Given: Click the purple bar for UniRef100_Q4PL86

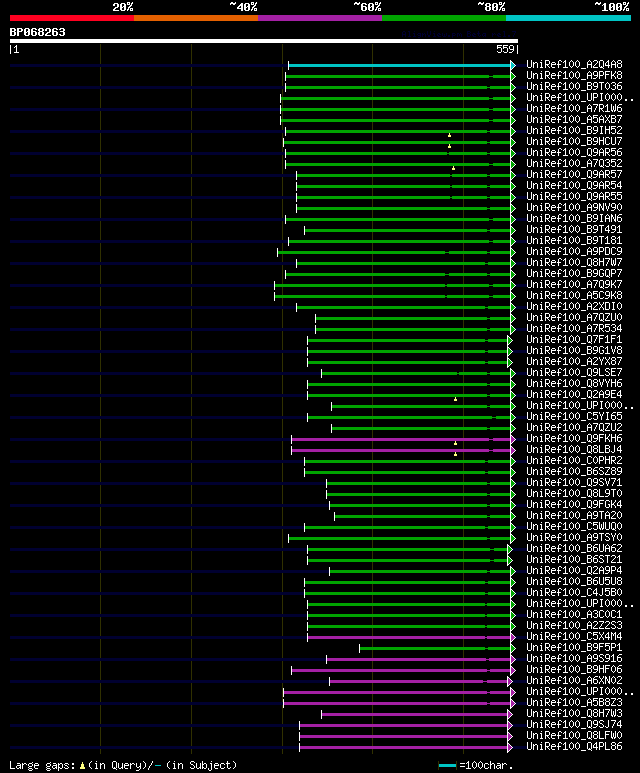Looking at the screenshot, I should coord(404,747).
